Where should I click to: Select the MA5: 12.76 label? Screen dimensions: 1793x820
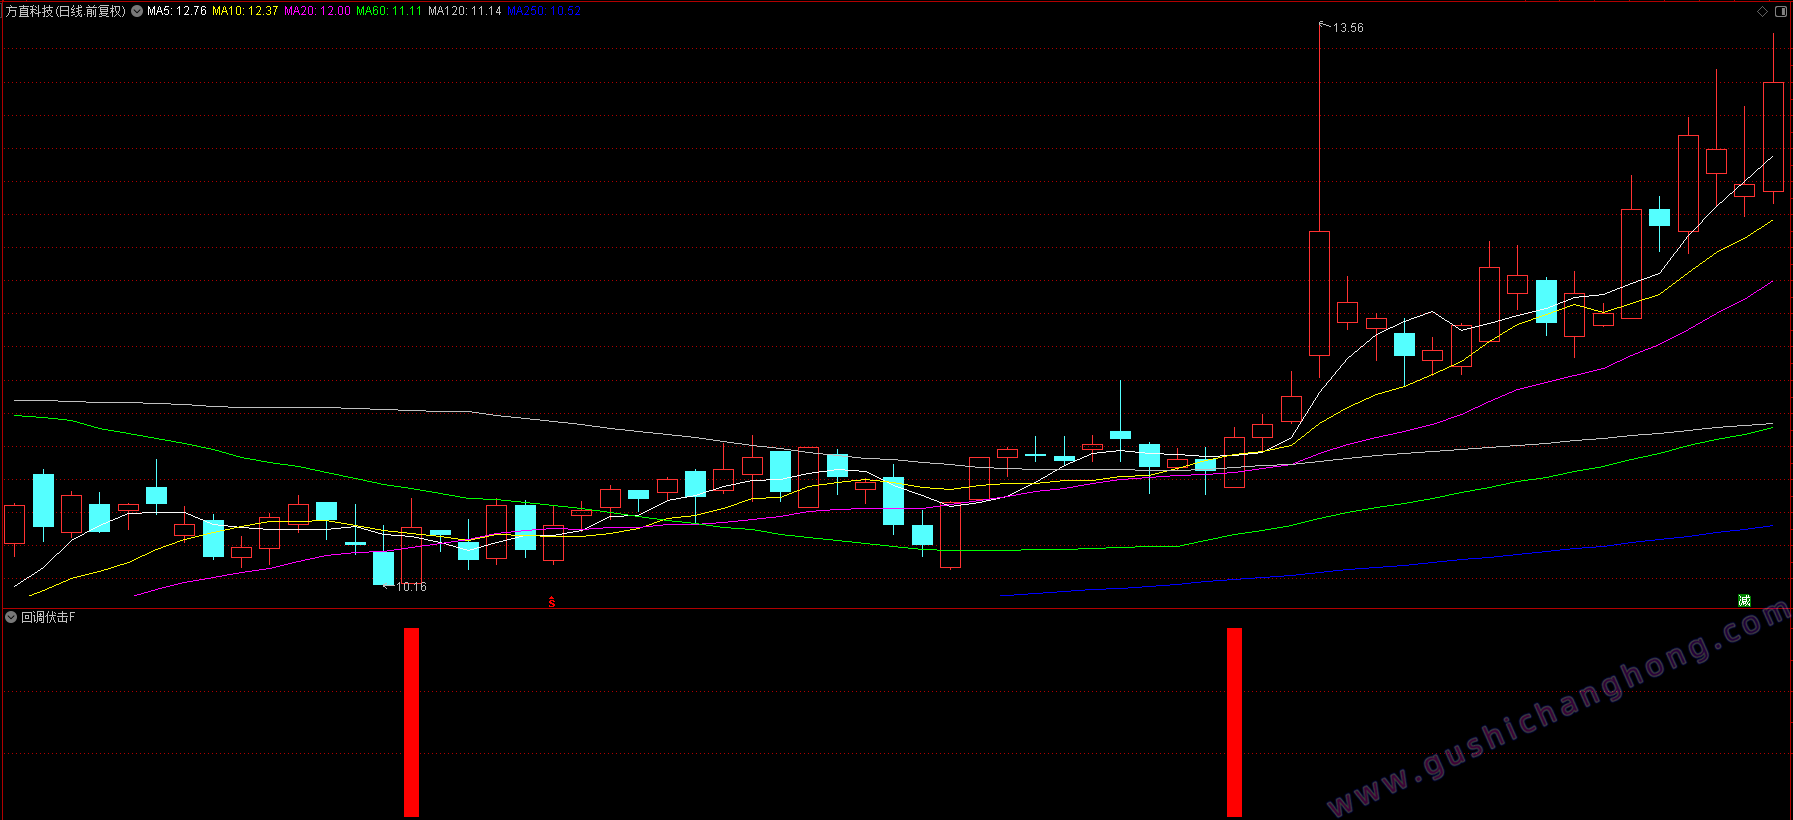(x=177, y=11)
